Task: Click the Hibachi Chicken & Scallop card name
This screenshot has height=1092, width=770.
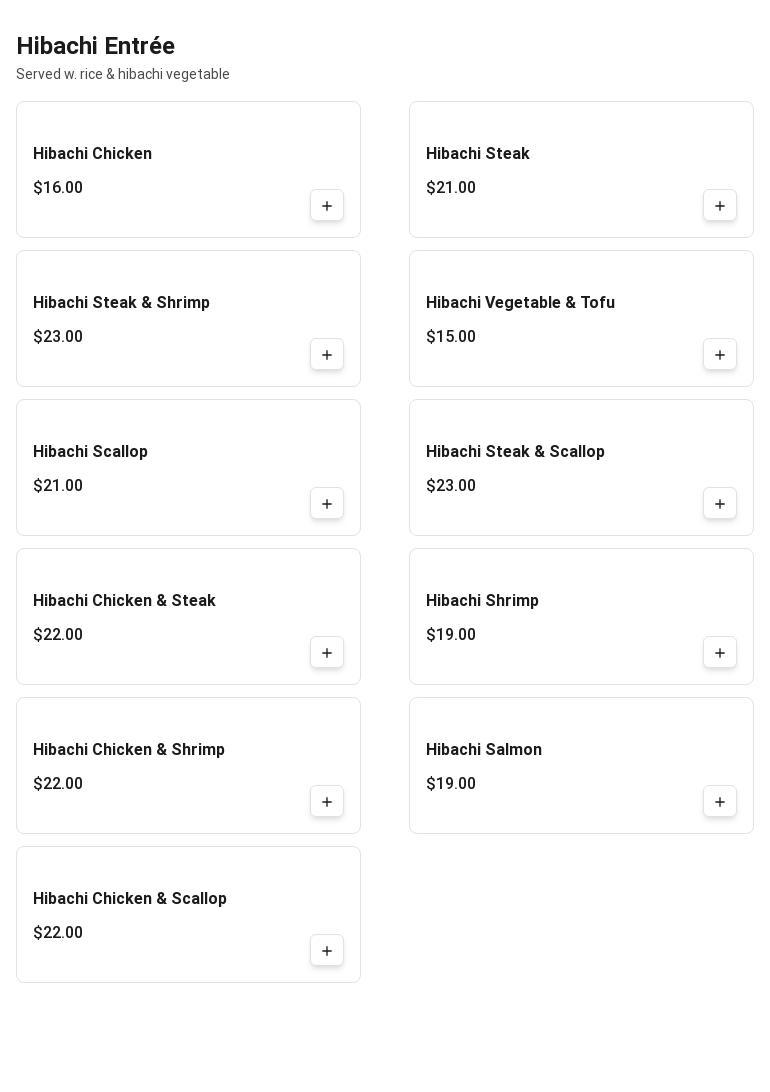Action: (130, 899)
